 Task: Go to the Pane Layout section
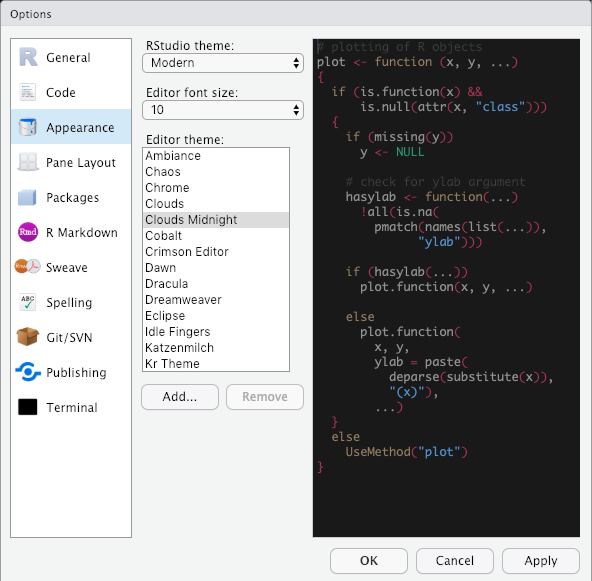tap(71, 162)
